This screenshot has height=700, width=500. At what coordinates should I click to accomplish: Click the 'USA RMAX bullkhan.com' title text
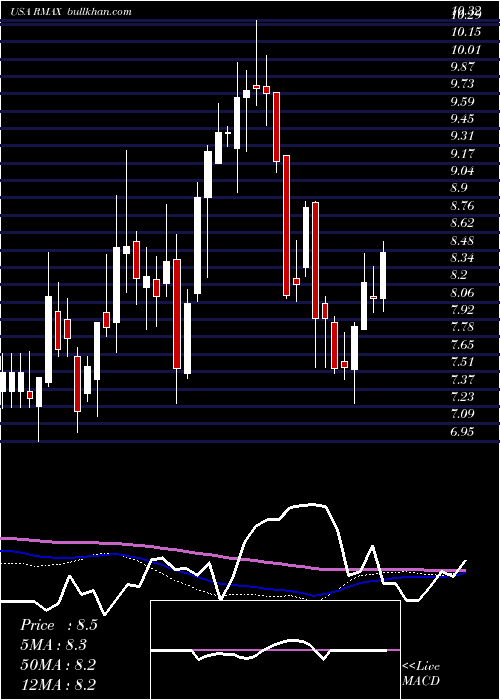(x=71, y=12)
